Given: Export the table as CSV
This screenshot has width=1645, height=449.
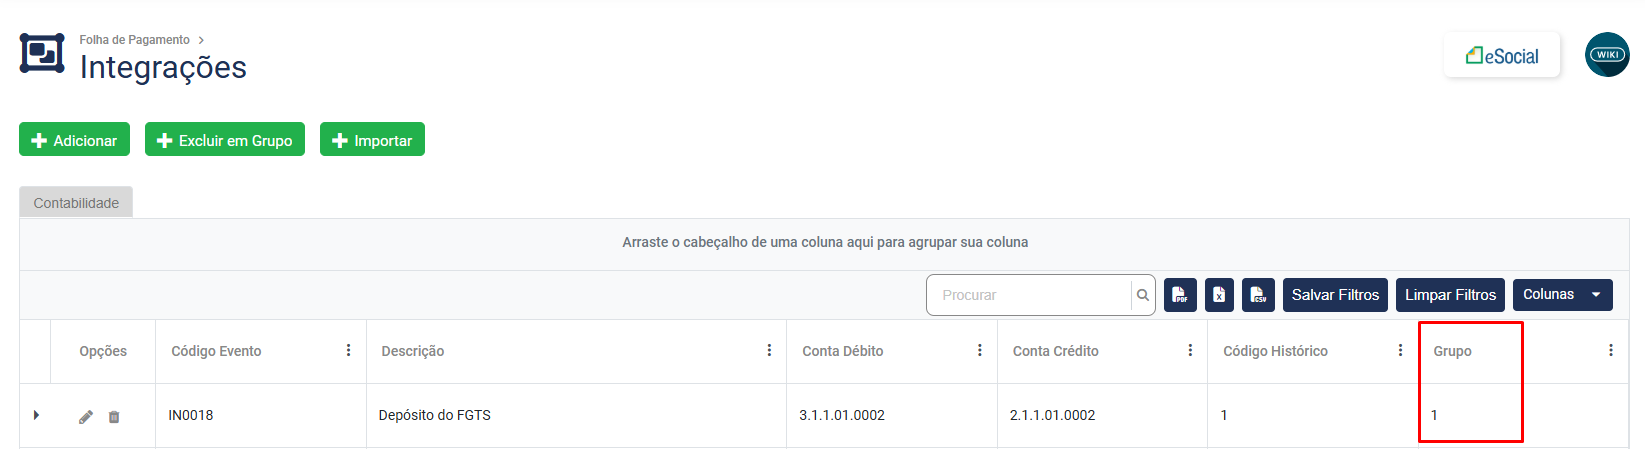Looking at the screenshot, I should click(1258, 295).
